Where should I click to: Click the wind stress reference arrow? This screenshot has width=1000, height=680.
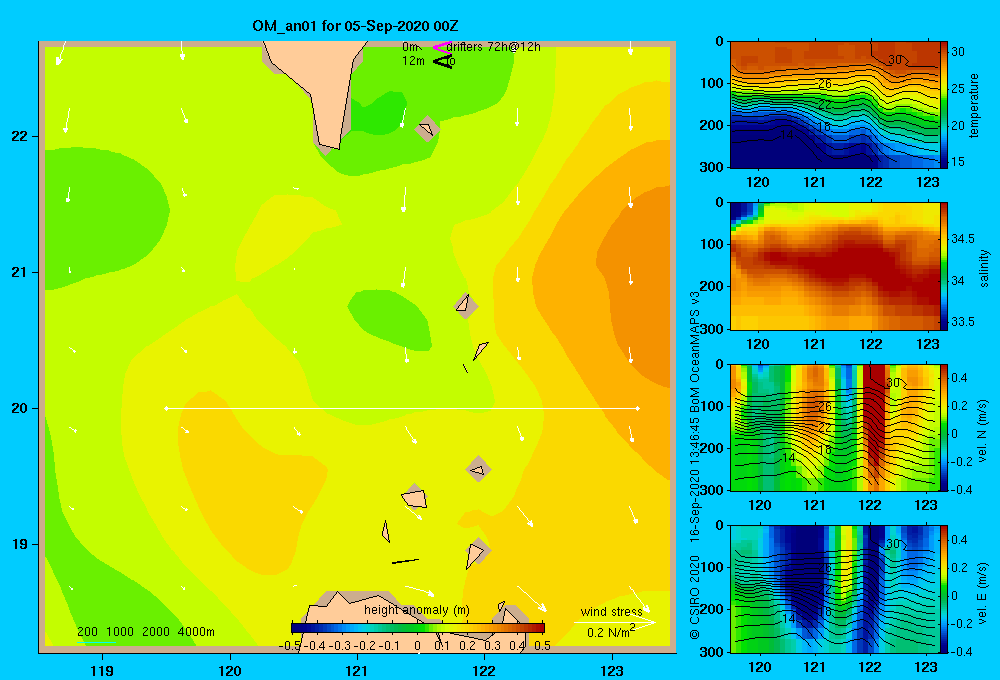pos(615,623)
